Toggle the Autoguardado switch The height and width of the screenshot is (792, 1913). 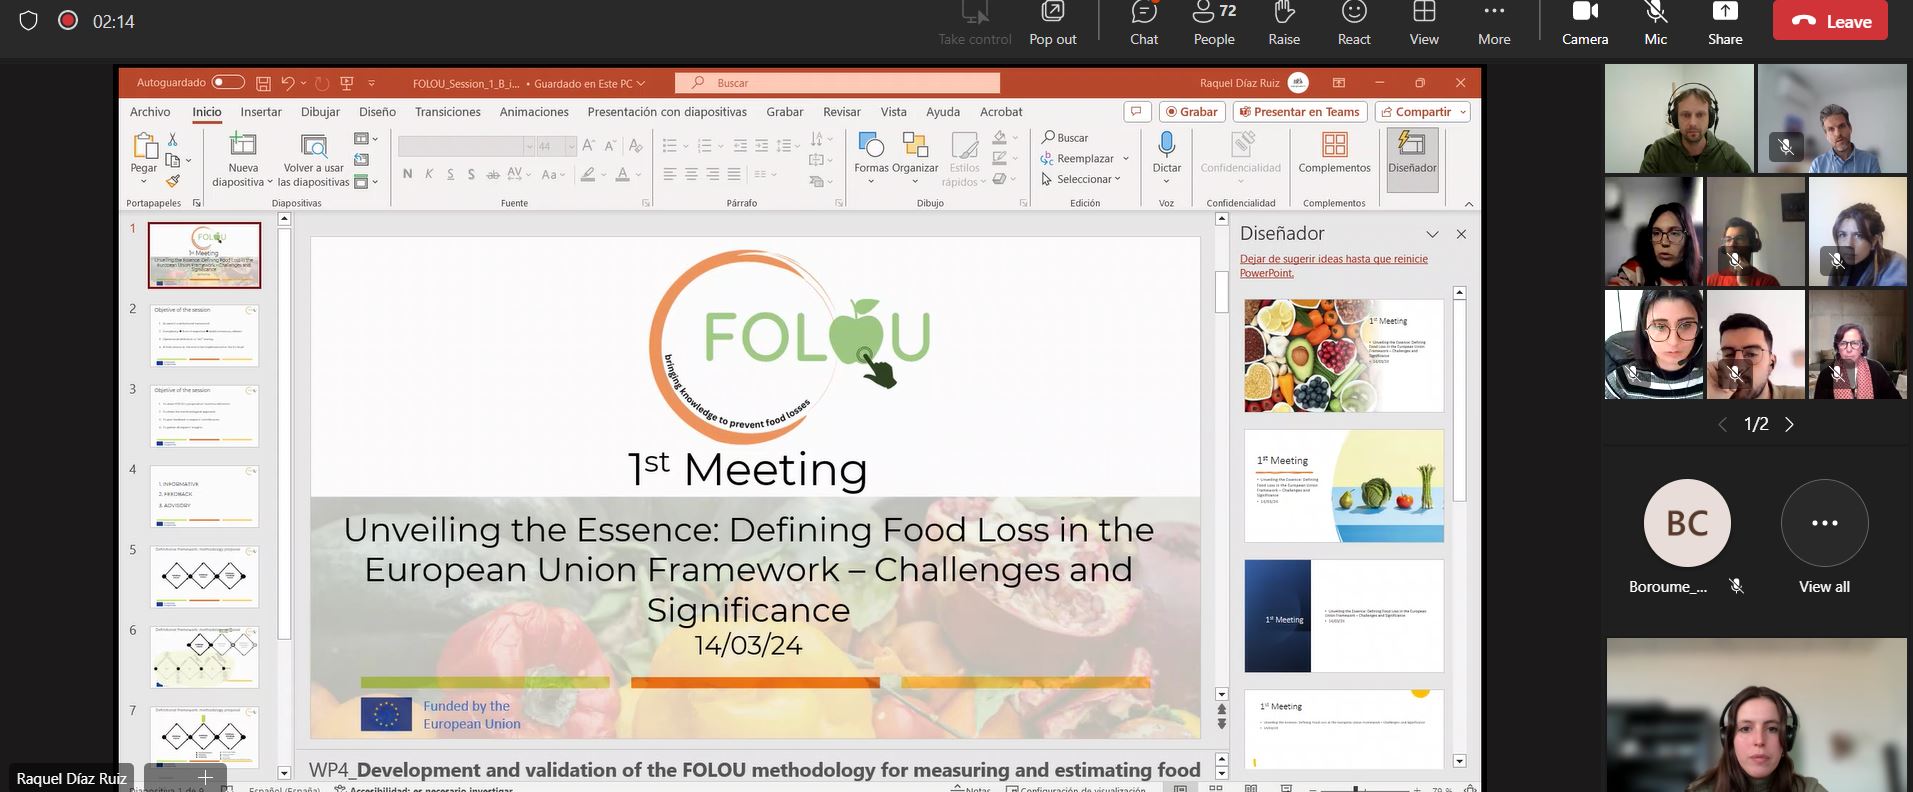pyautogui.click(x=228, y=83)
